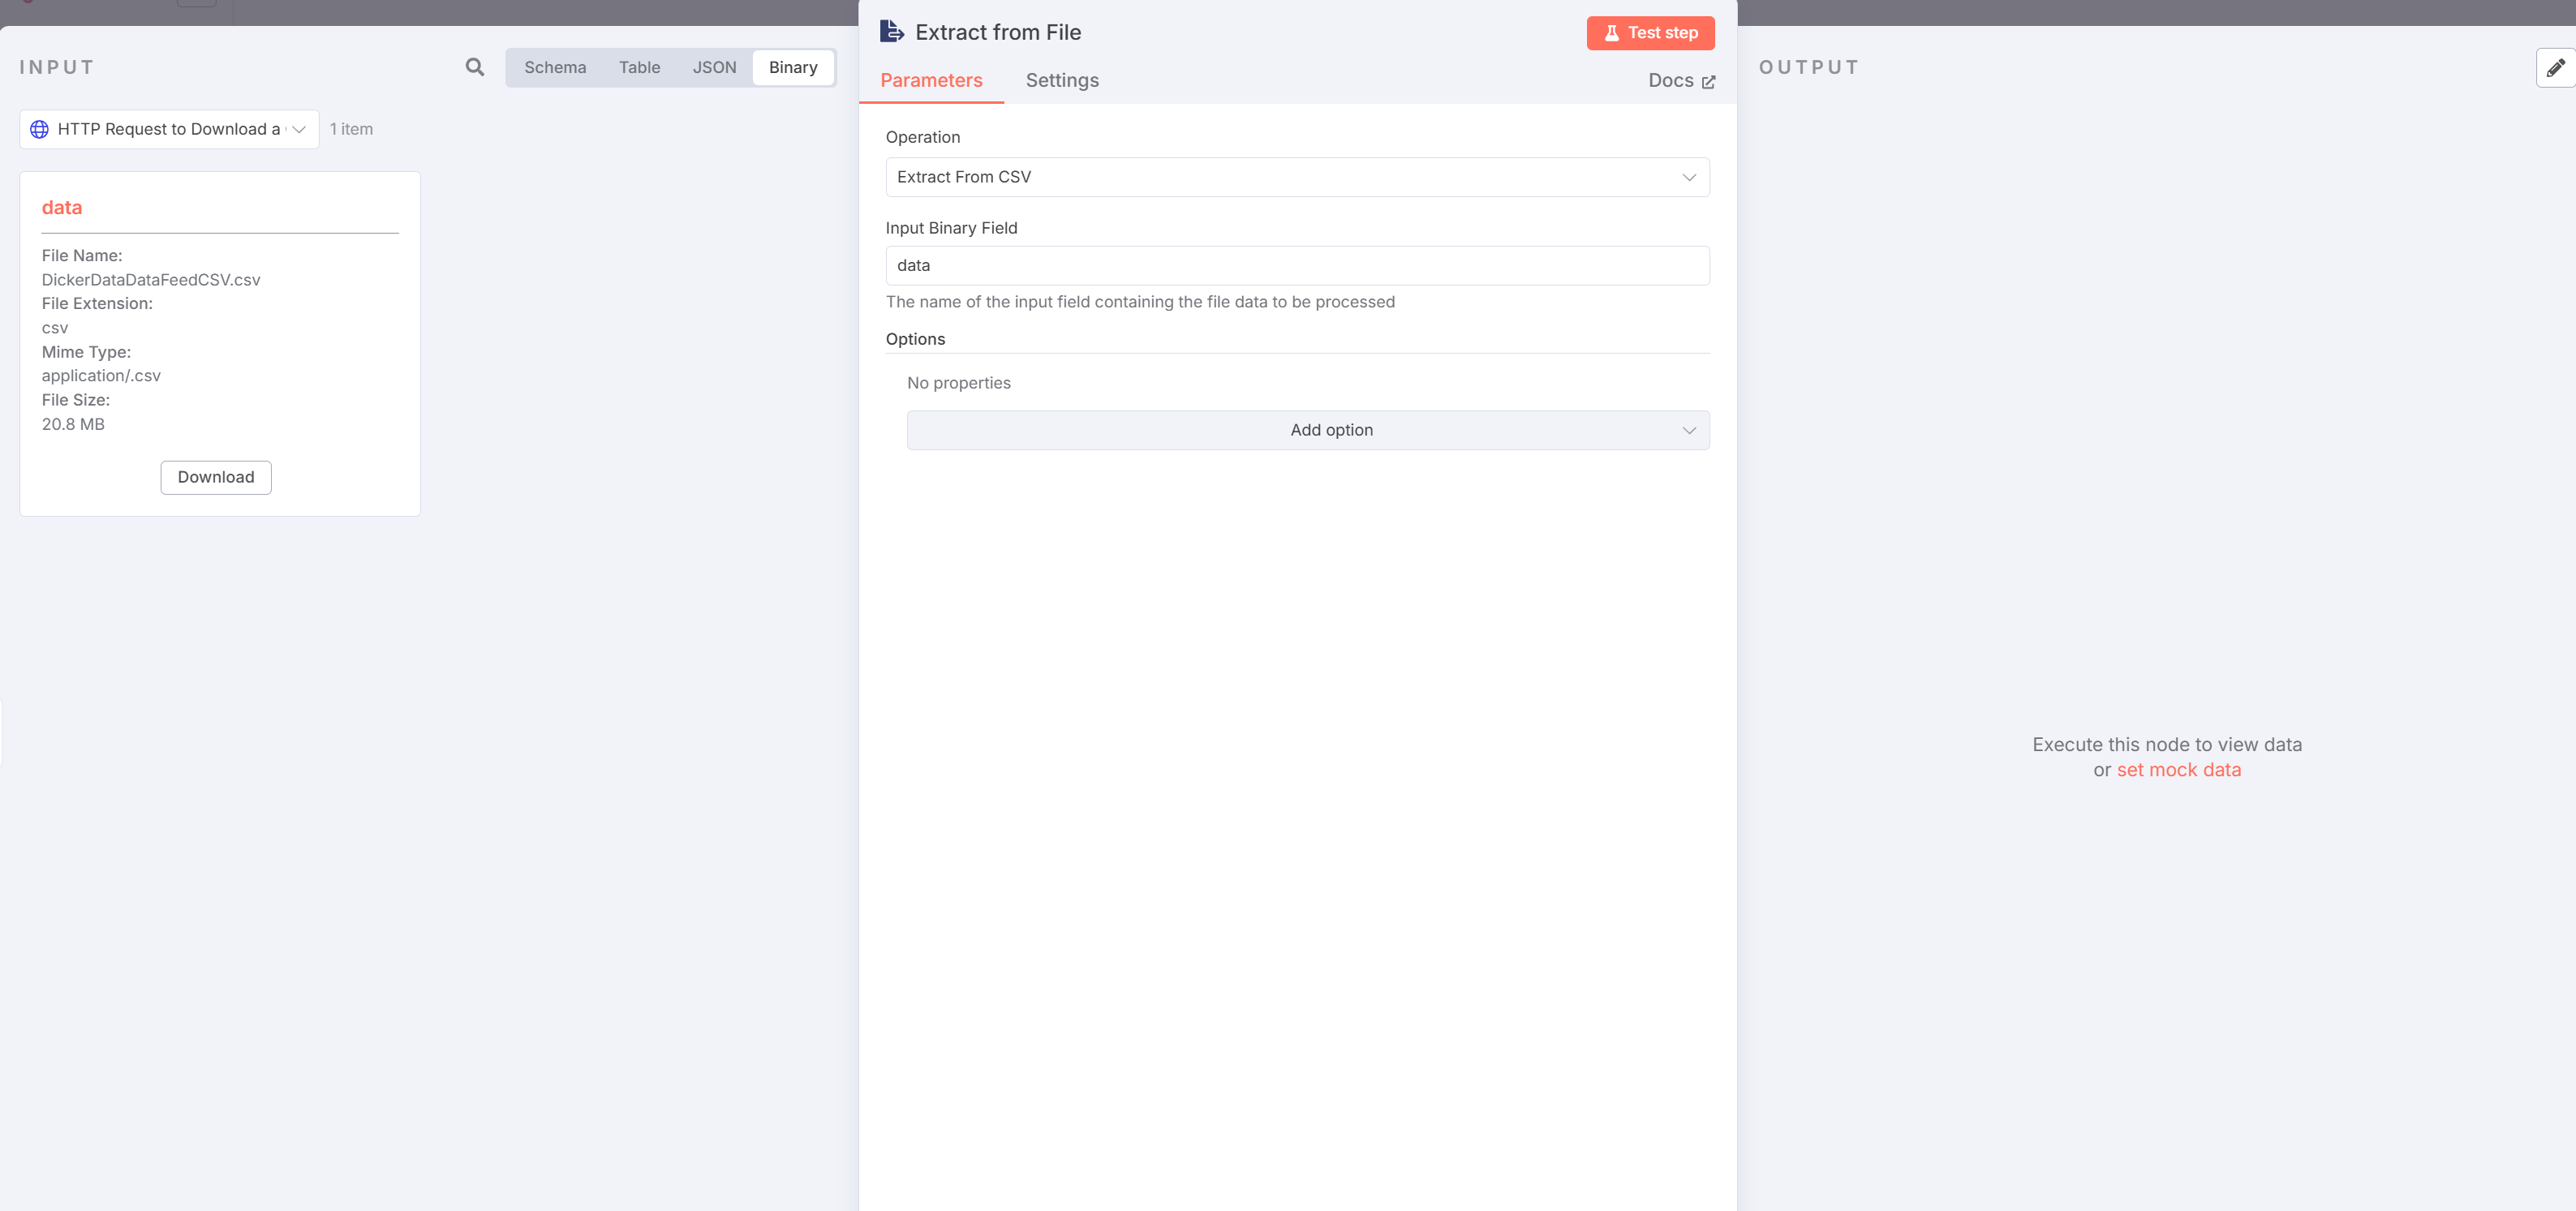This screenshot has width=2576, height=1211.
Task: Open the Docs link
Action: coord(1670,80)
